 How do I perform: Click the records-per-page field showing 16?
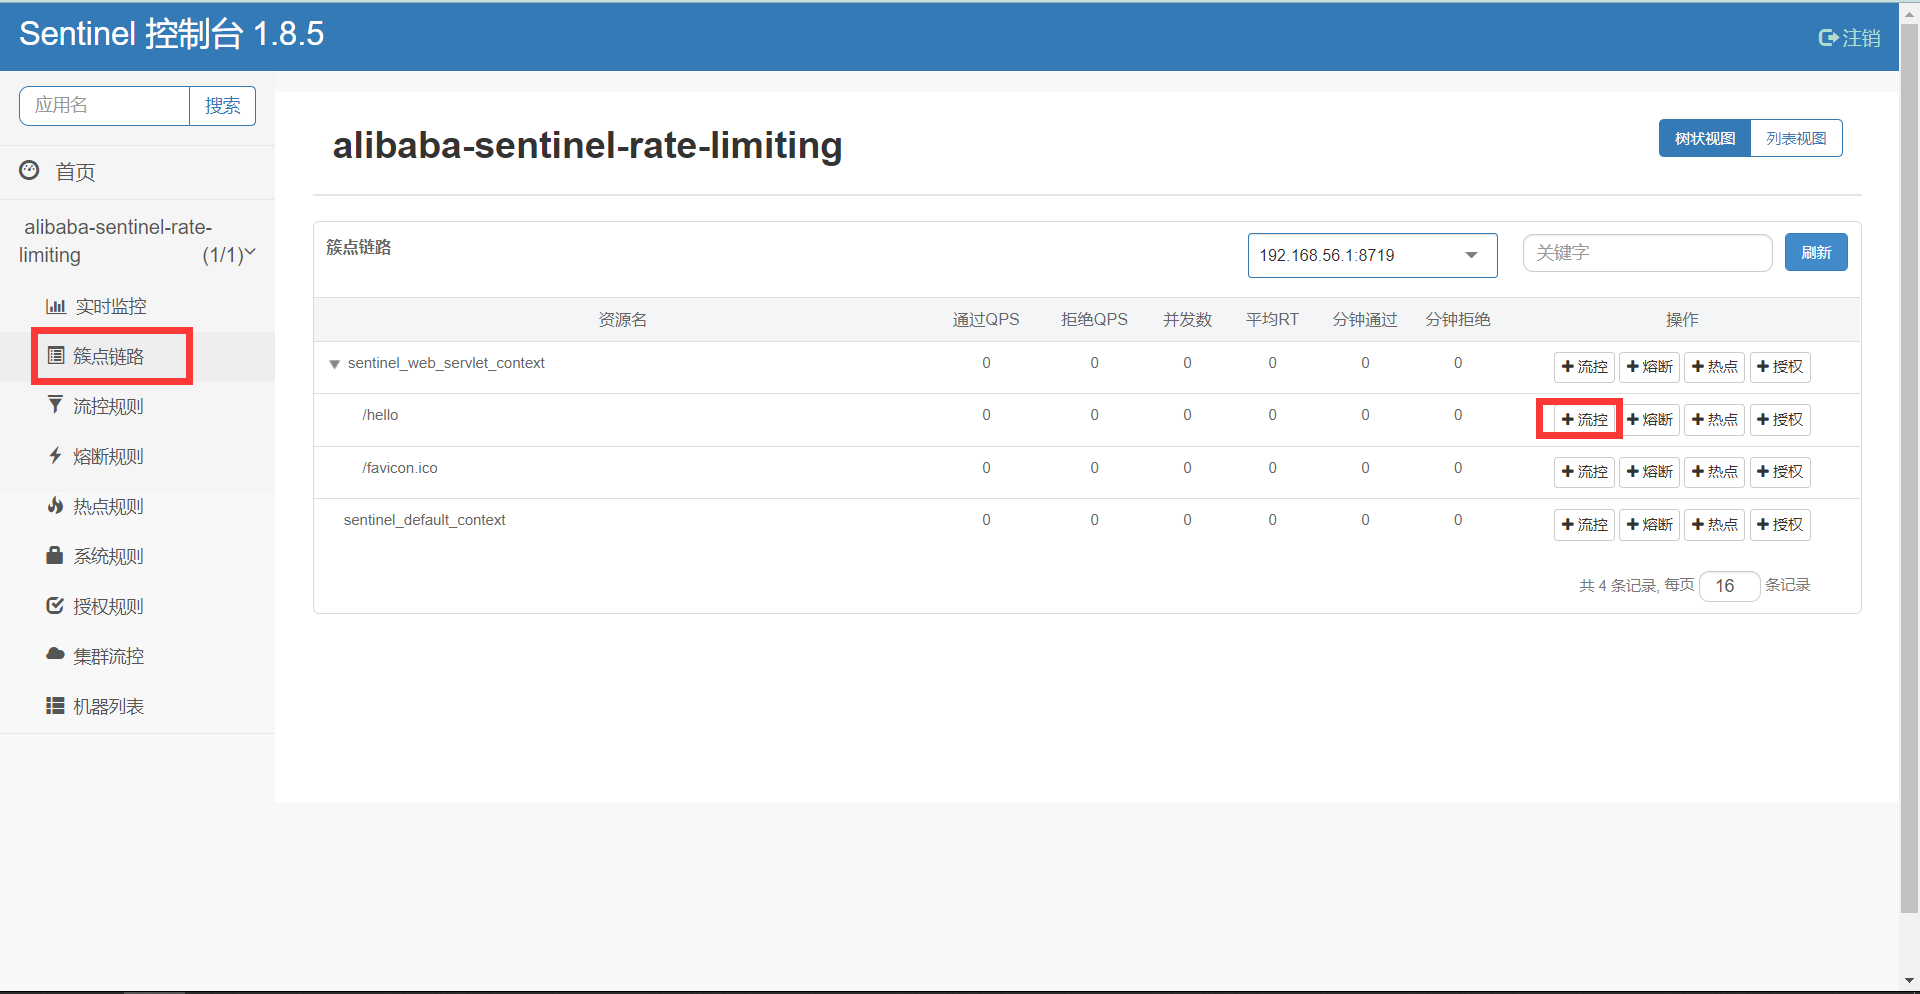click(1729, 586)
